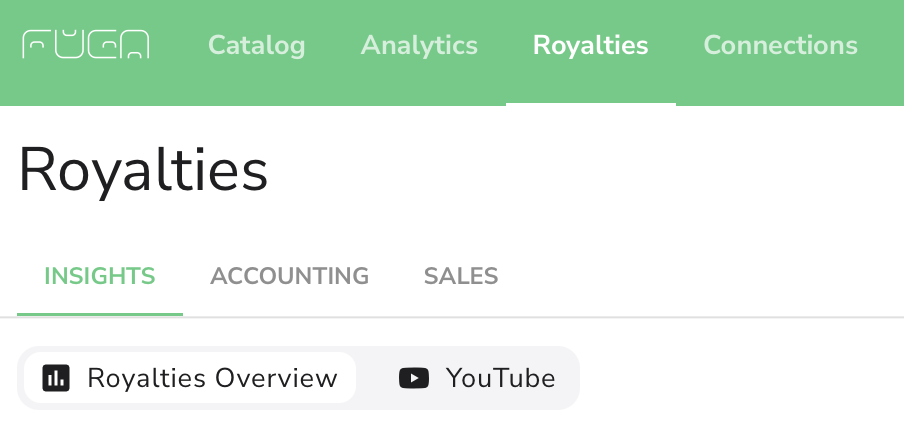Select the Royalties Overview view
The image size is (904, 442).
pyautogui.click(x=190, y=378)
